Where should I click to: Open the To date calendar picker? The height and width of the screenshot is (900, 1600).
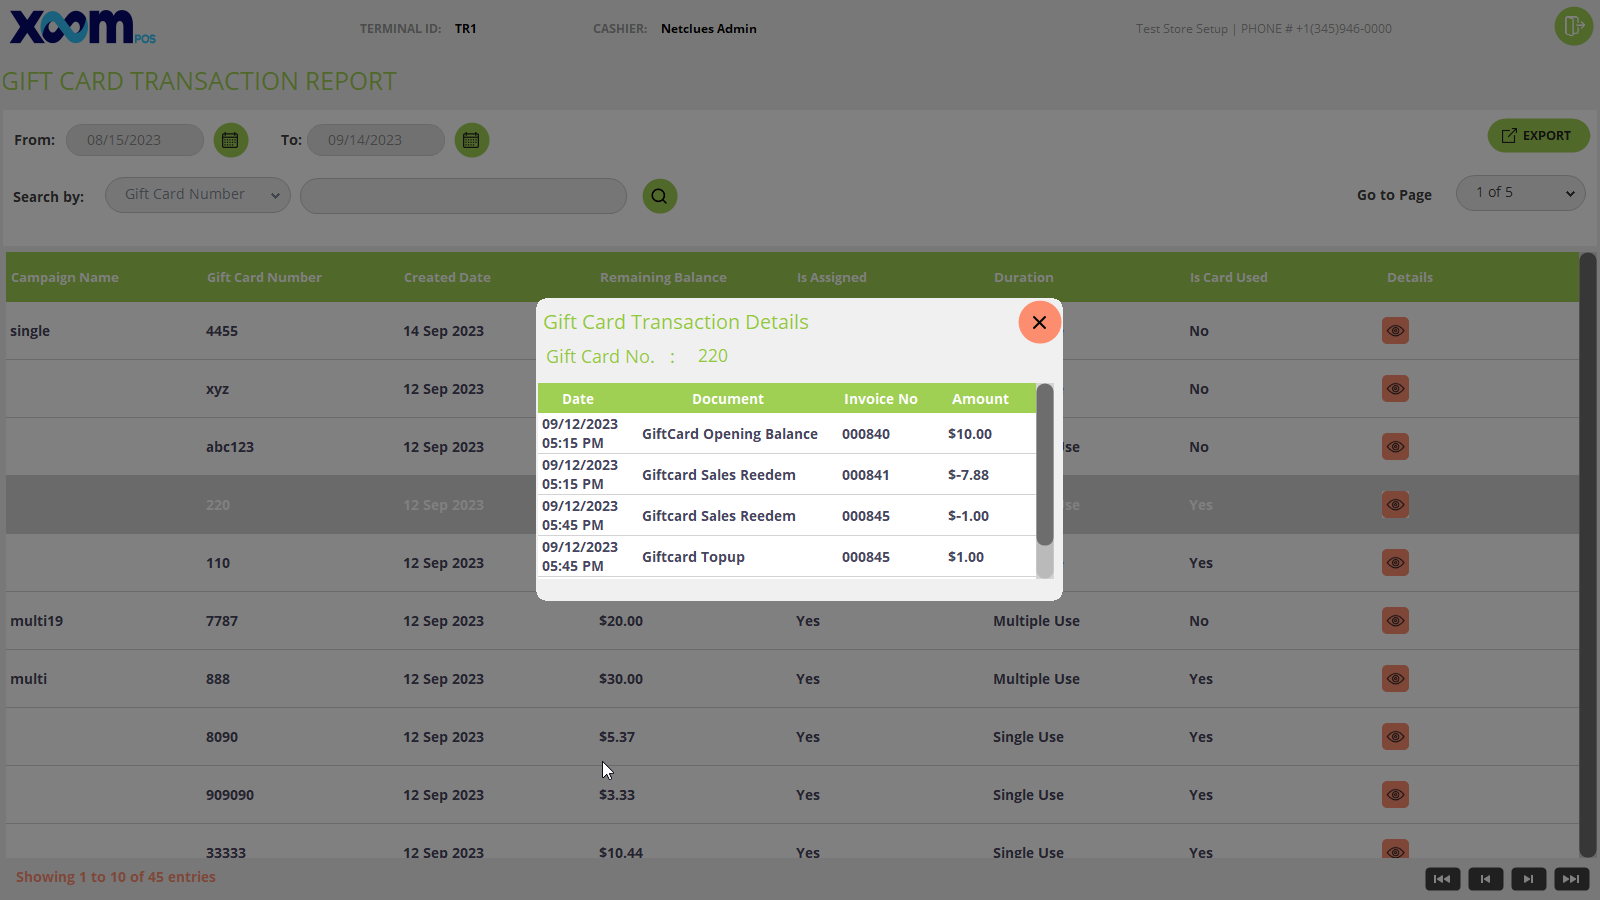tap(471, 140)
